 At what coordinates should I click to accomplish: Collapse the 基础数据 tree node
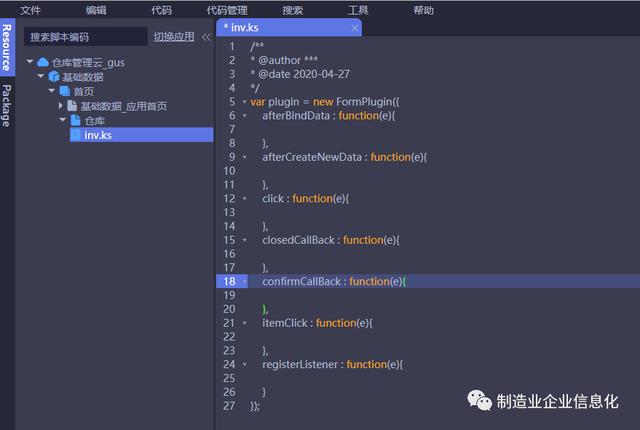tap(41, 76)
